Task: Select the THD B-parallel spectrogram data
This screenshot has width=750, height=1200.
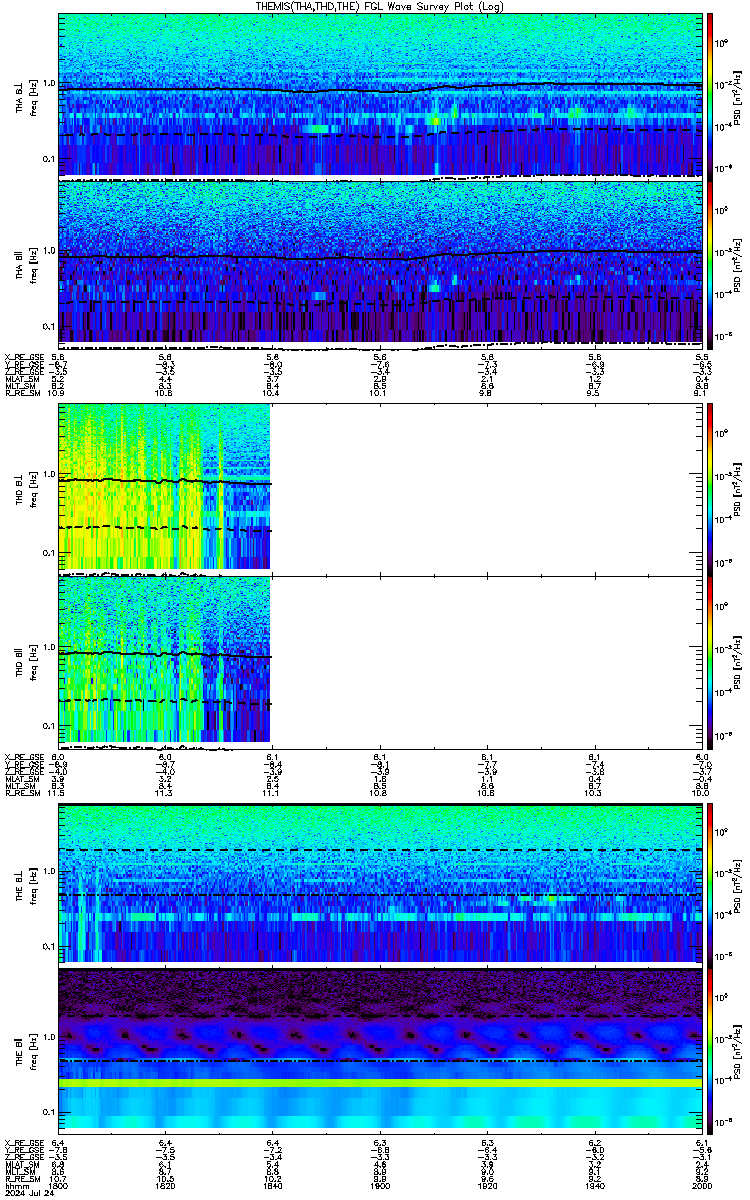Action: [x=165, y=661]
